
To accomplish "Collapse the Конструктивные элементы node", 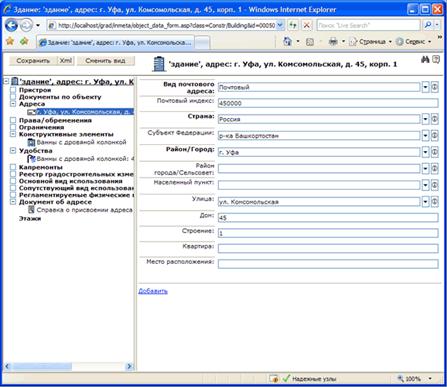I will [13, 134].
